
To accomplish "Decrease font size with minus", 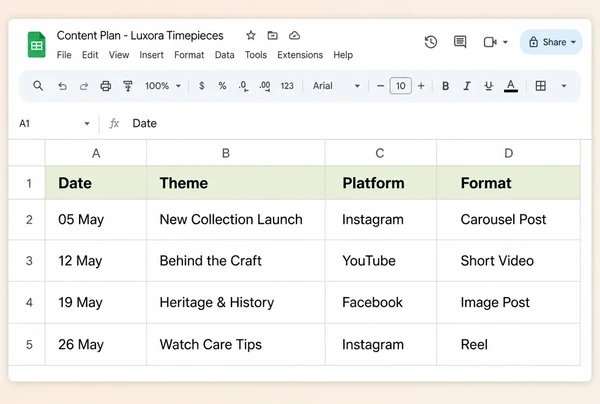I will (380, 86).
